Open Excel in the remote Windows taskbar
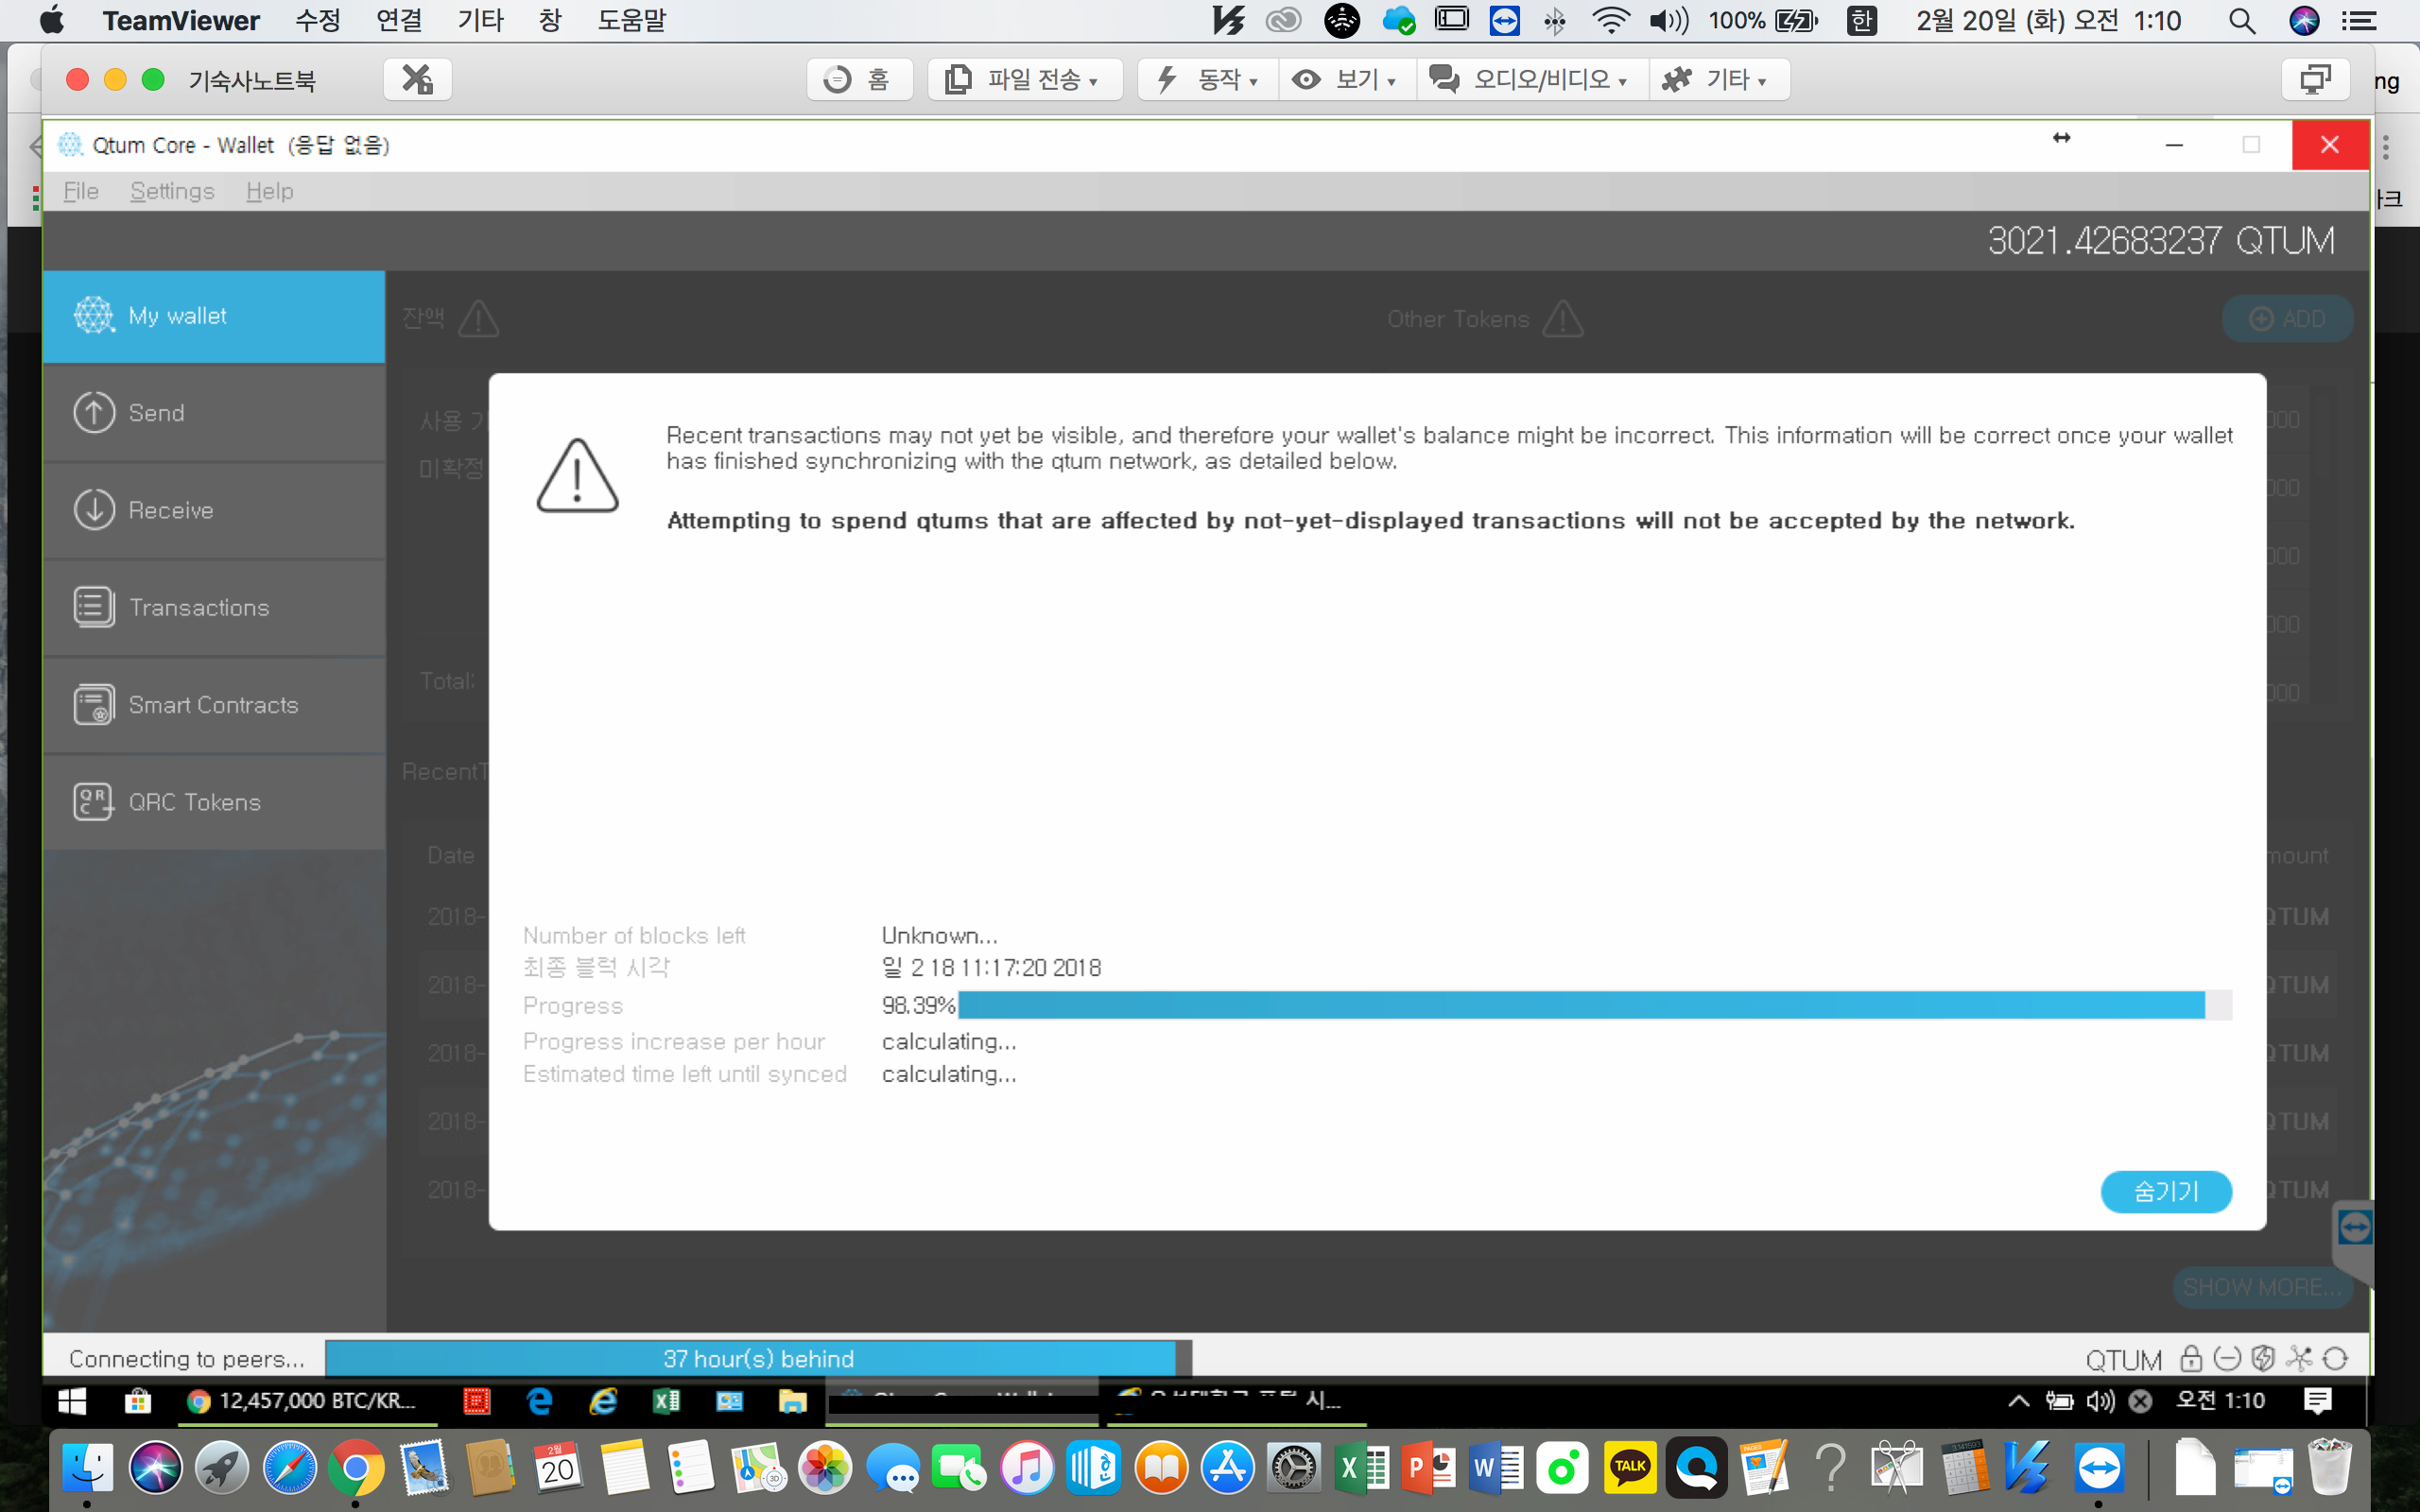The image size is (2420, 1512). tap(666, 1401)
